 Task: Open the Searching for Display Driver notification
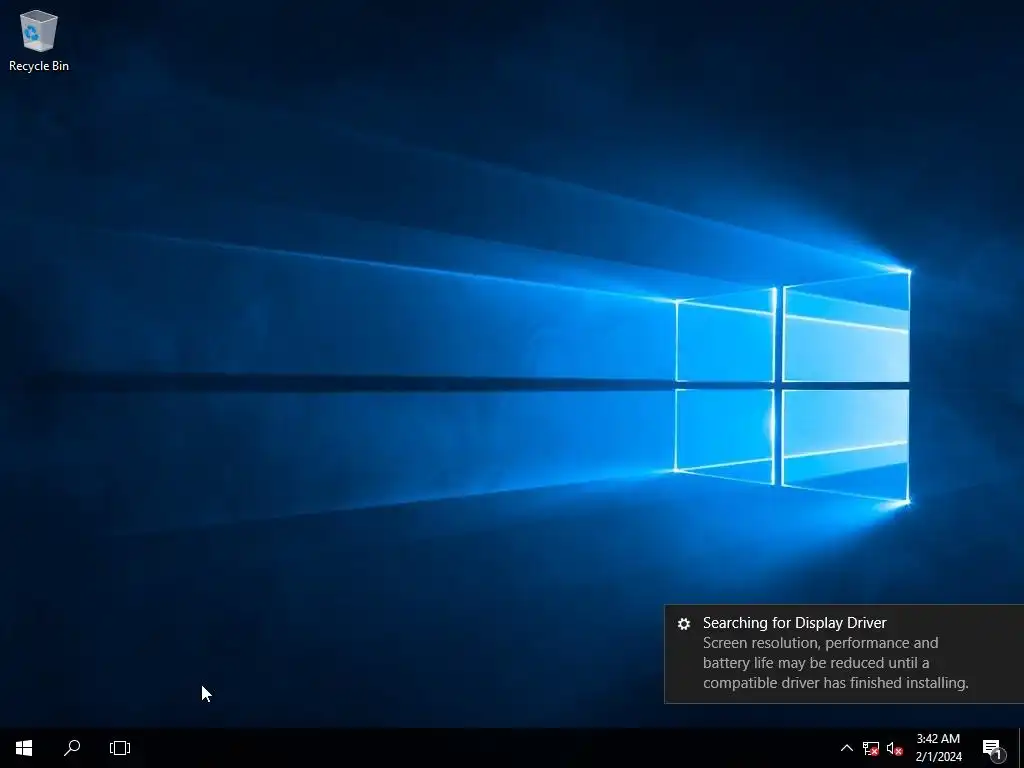click(x=844, y=654)
